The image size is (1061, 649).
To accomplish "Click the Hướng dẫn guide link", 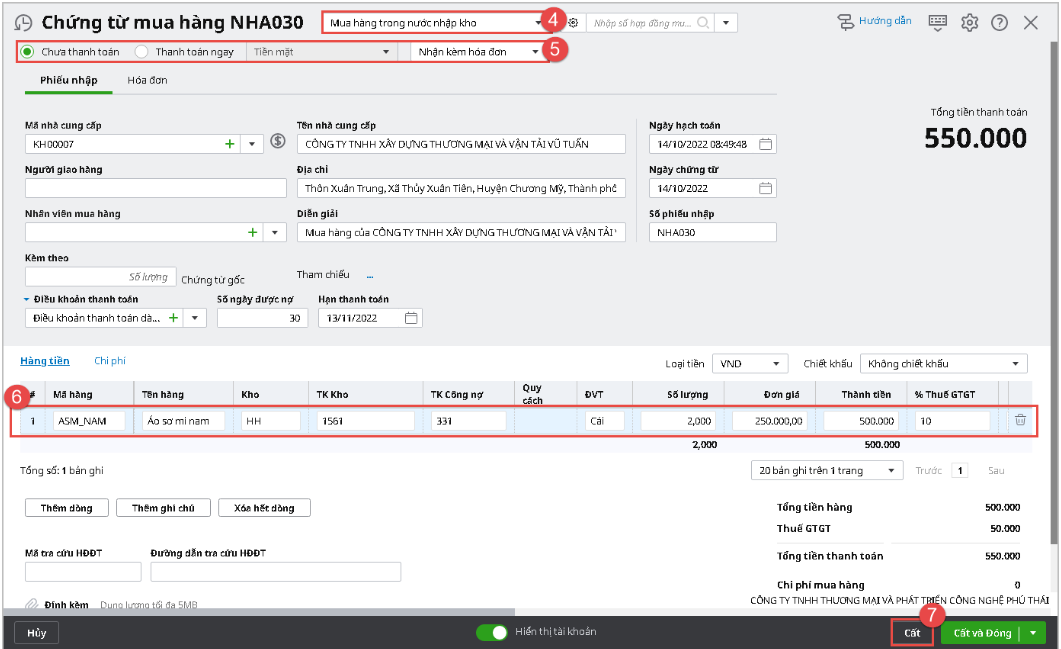I will (875, 21).
